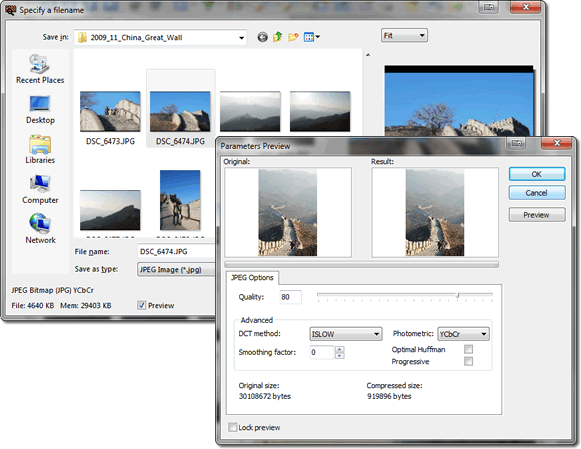Click the help button on Parameters Preview title bar
Screen dimensions: 581x449
[516, 143]
